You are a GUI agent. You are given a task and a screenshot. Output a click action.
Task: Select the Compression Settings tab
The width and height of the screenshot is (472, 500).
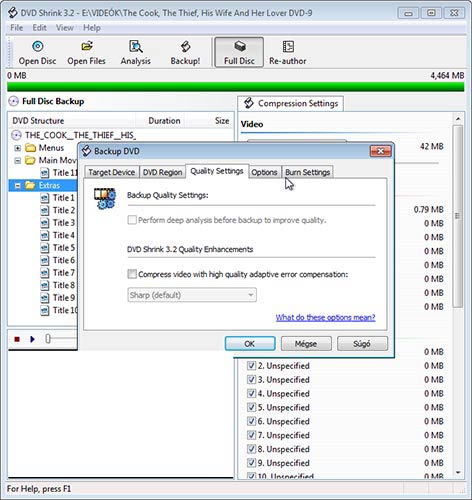291,103
